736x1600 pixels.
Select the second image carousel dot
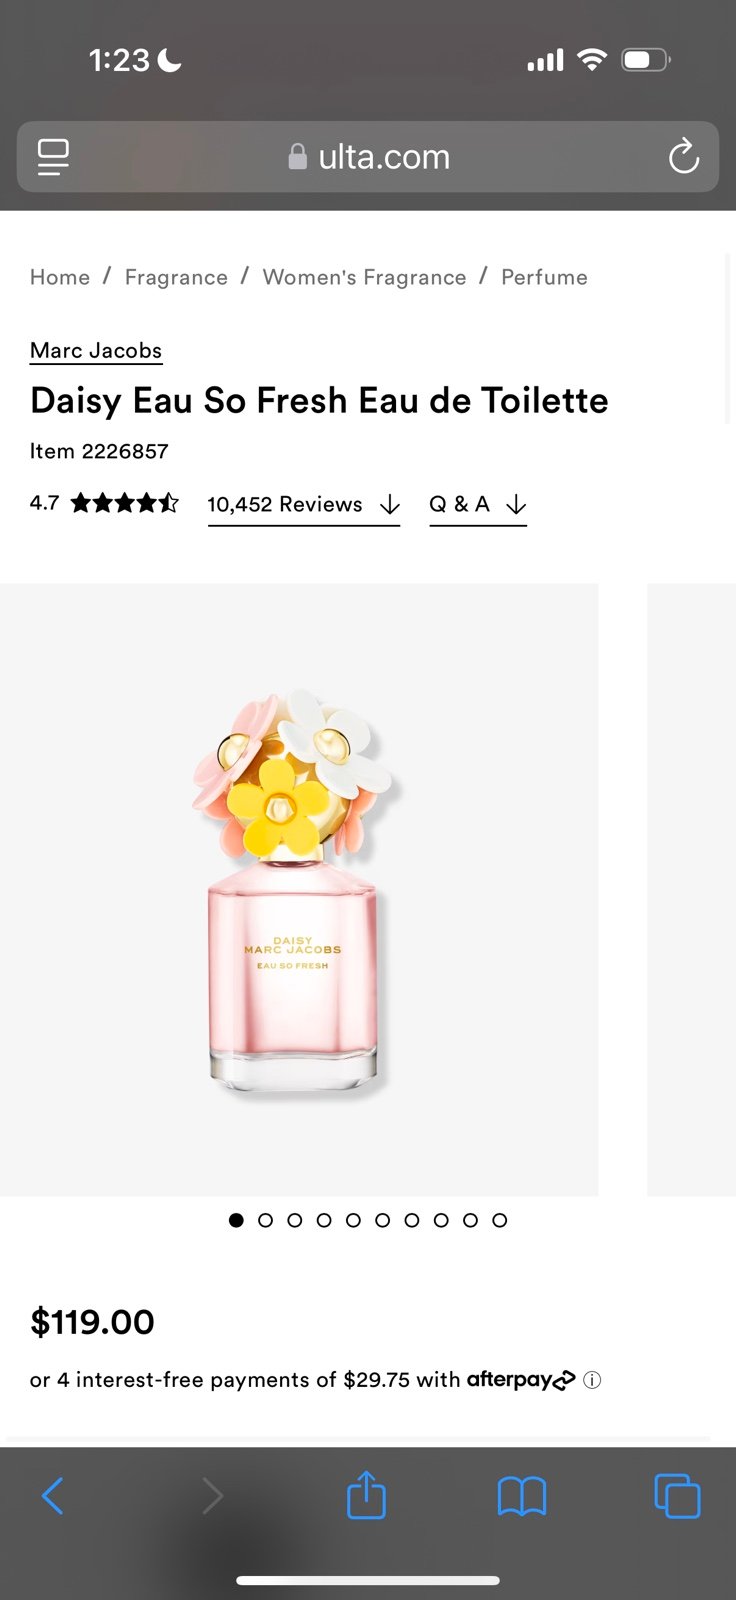(265, 1220)
